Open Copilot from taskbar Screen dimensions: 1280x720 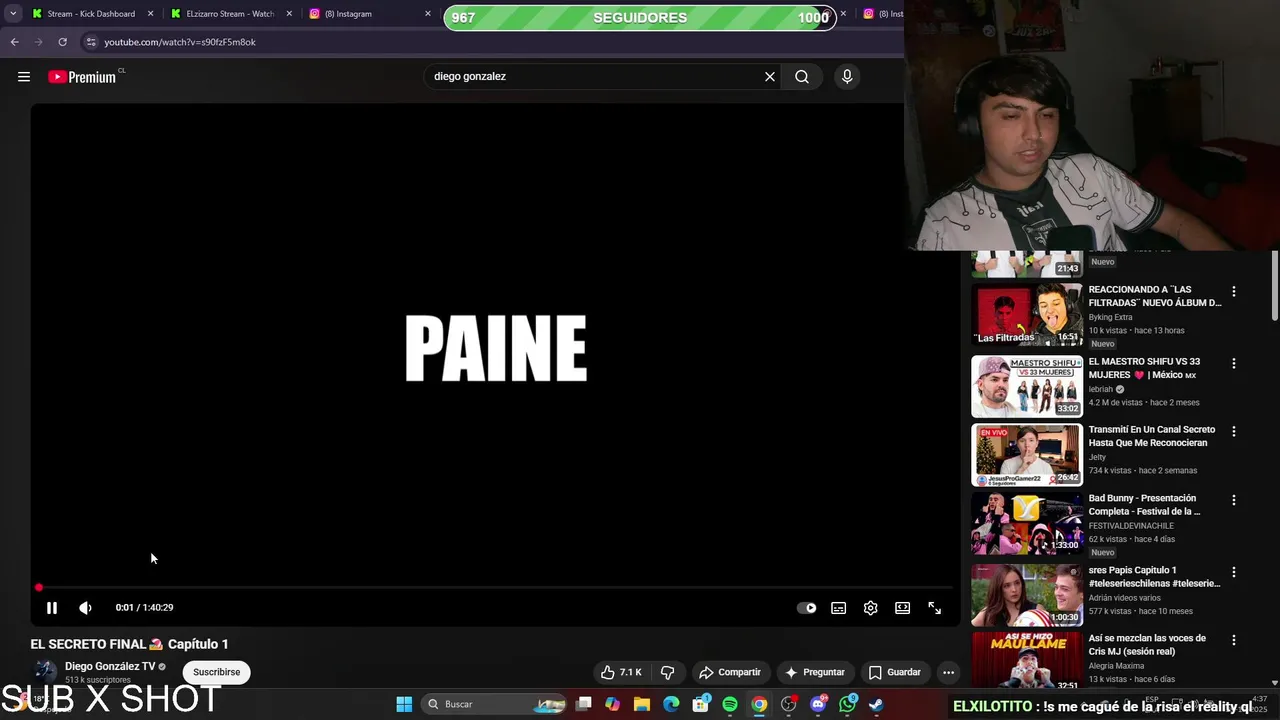pos(612,704)
